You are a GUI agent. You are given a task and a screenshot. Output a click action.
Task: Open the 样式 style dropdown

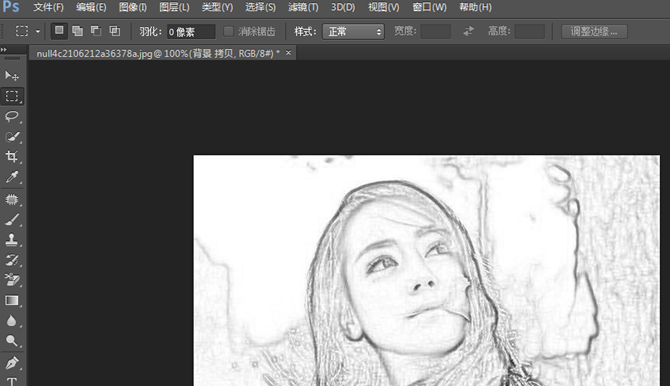(353, 32)
